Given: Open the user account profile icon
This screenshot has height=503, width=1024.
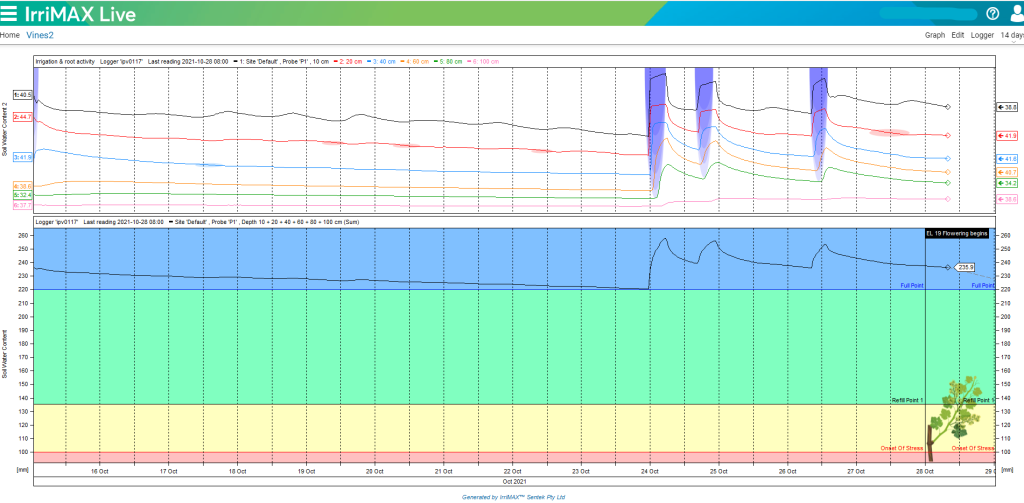Looking at the screenshot, I should coord(1015,13).
